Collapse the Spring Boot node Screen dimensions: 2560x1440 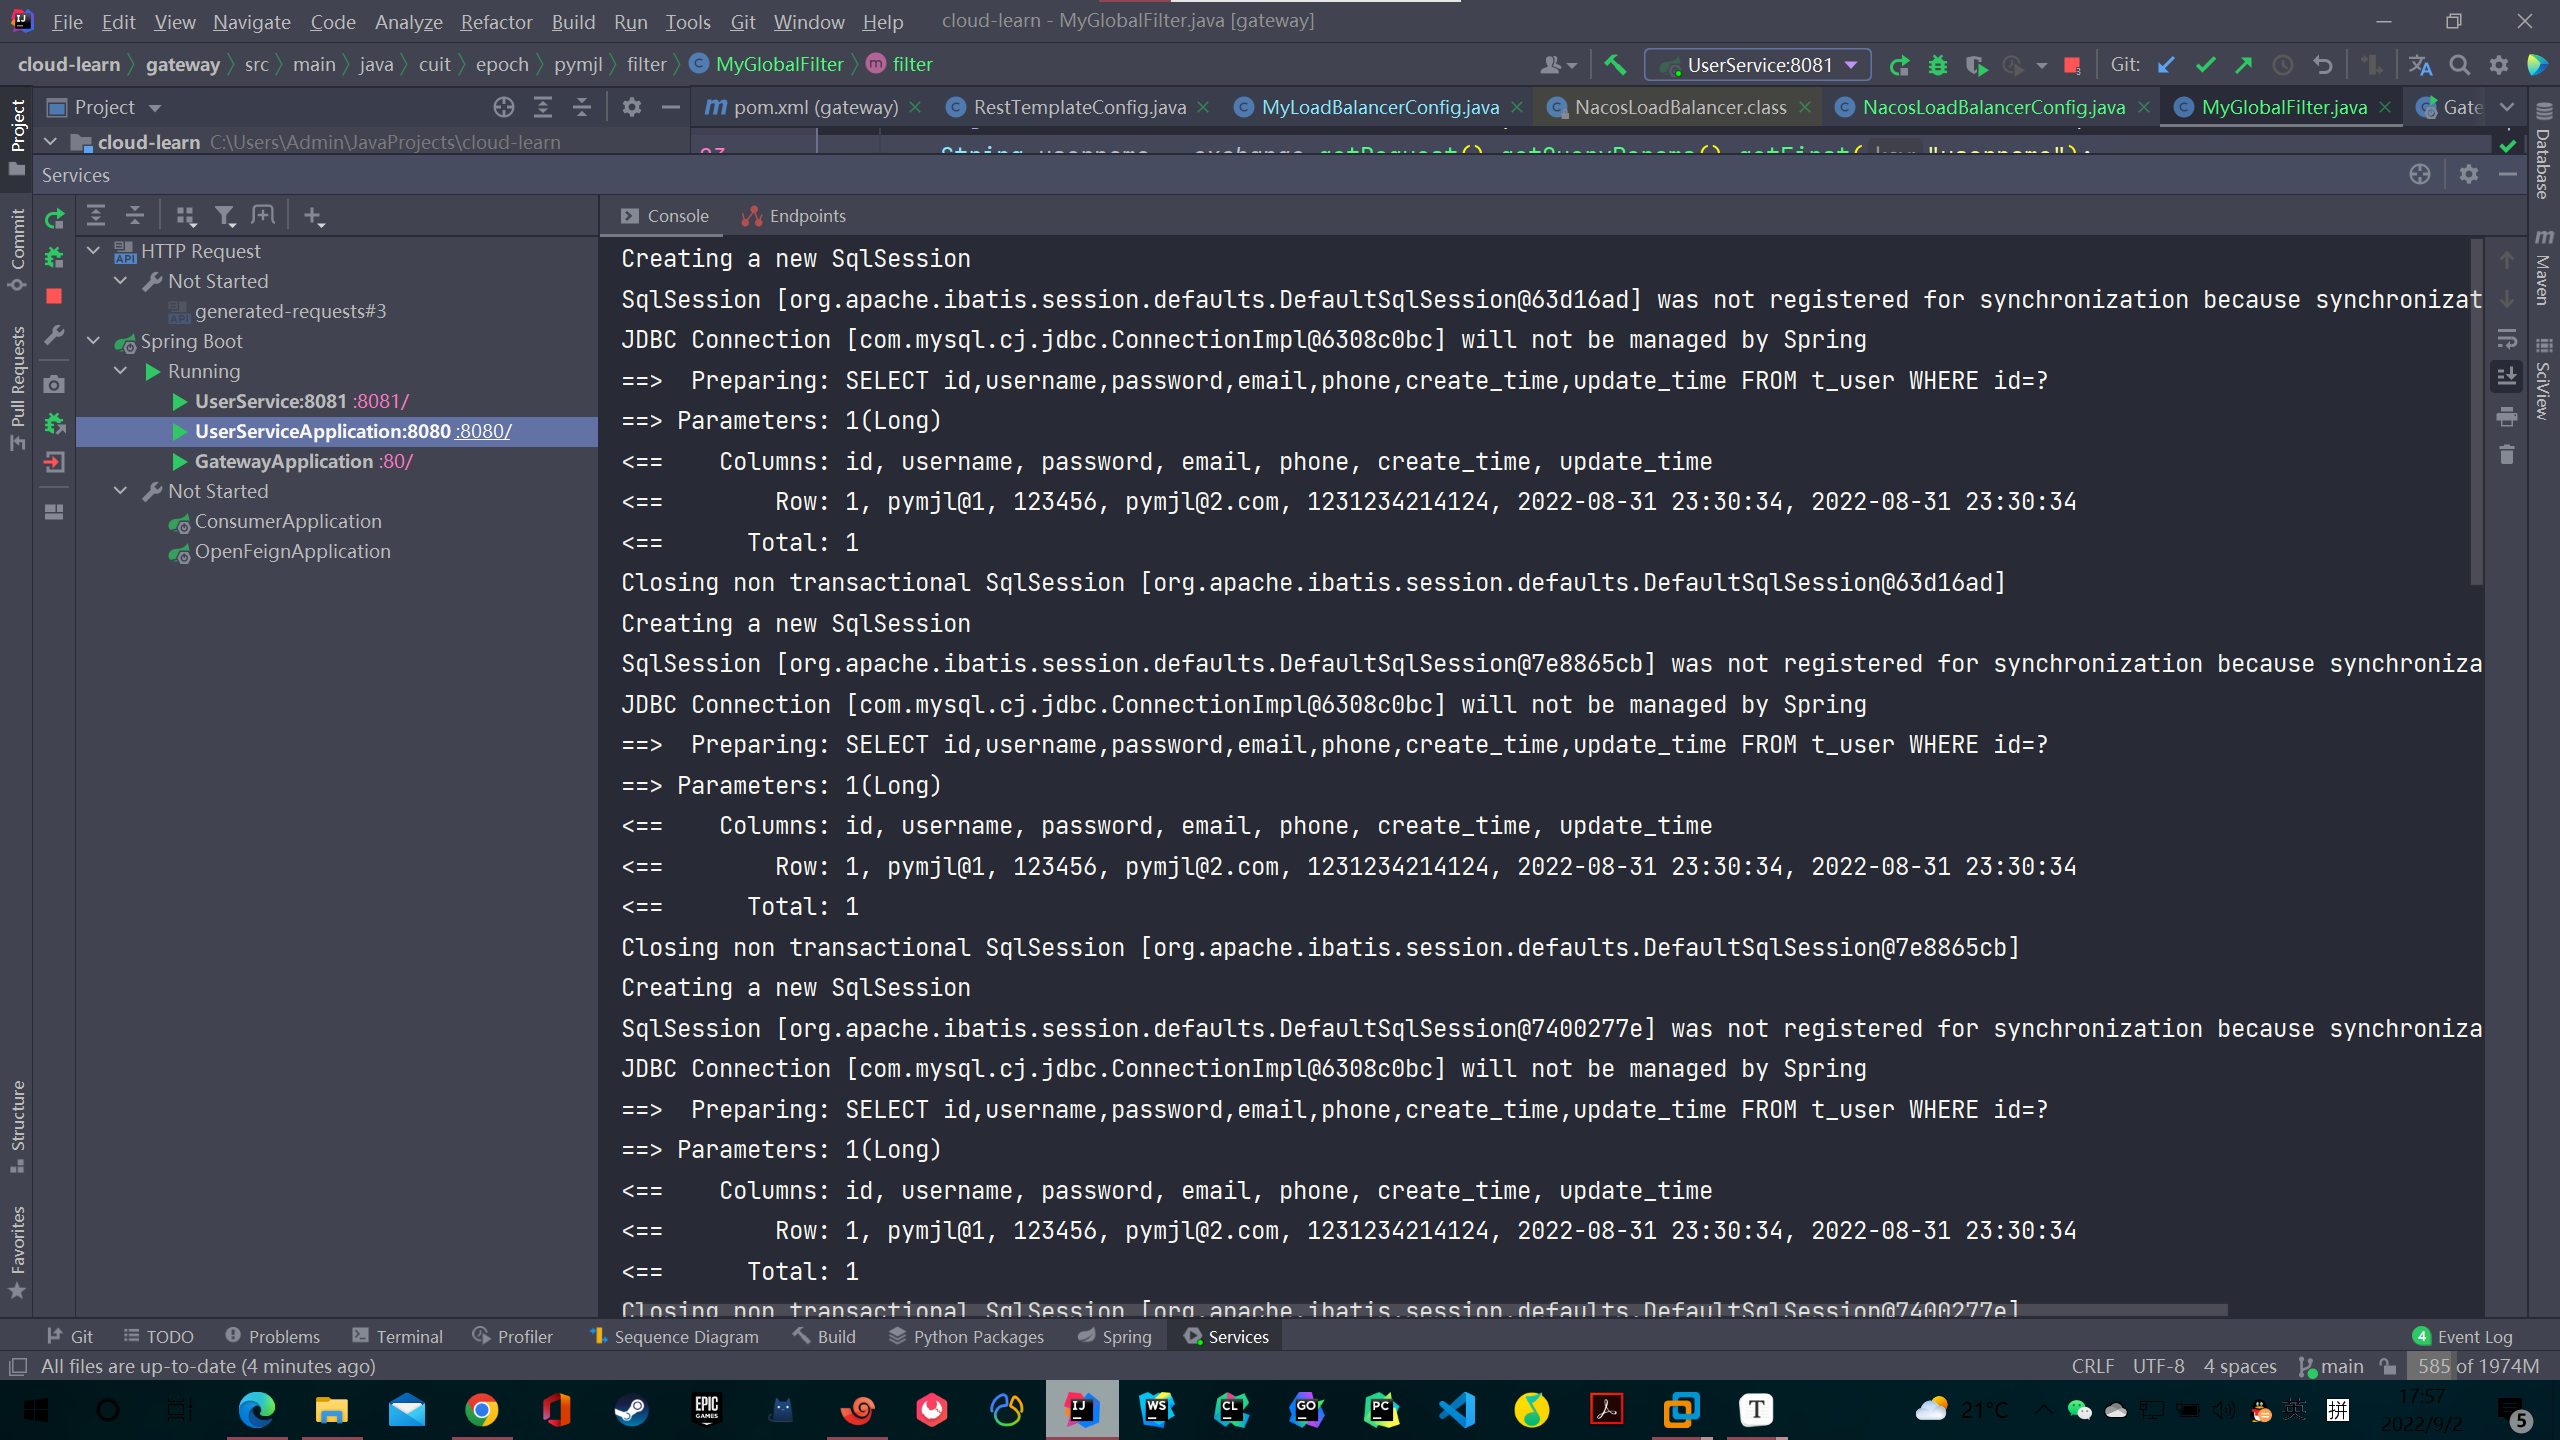94,341
